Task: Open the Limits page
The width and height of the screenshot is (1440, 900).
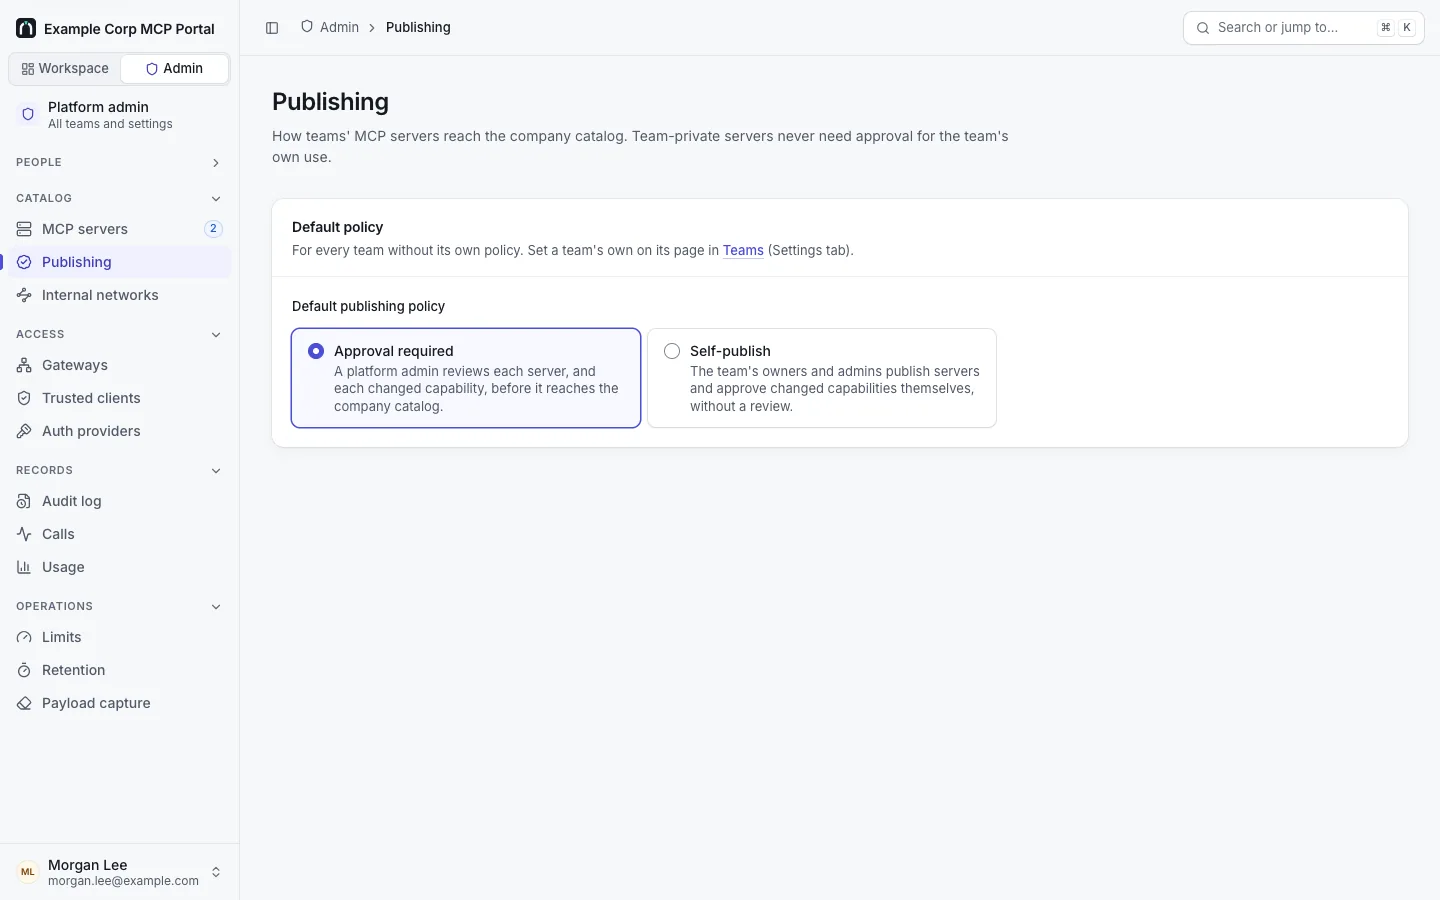Action: click(119, 637)
